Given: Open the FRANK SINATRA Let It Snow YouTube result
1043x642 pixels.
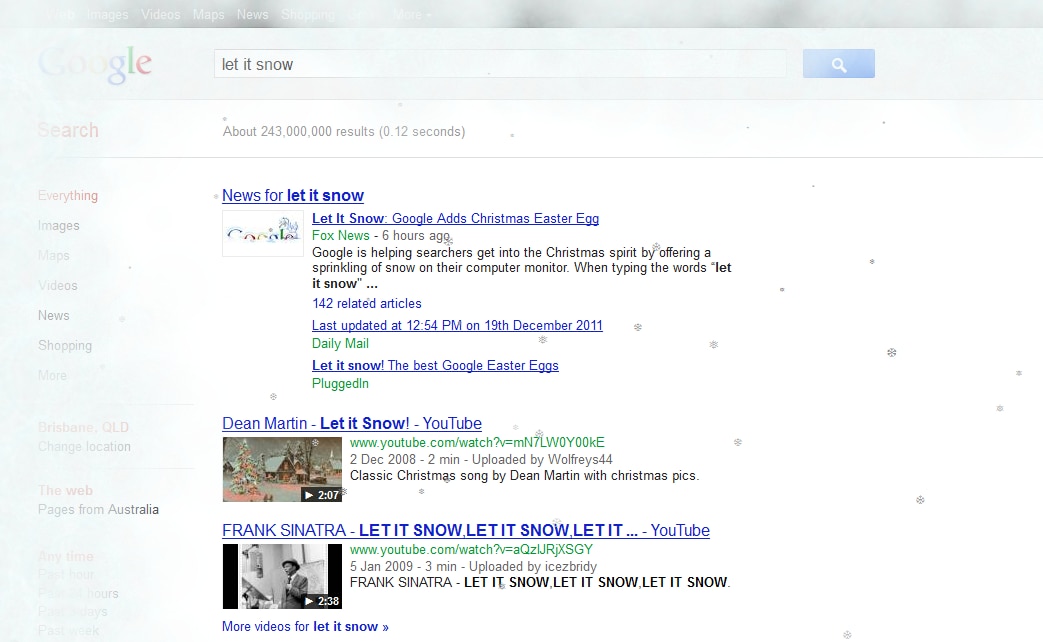Looking at the screenshot, I should click(466, 530).
